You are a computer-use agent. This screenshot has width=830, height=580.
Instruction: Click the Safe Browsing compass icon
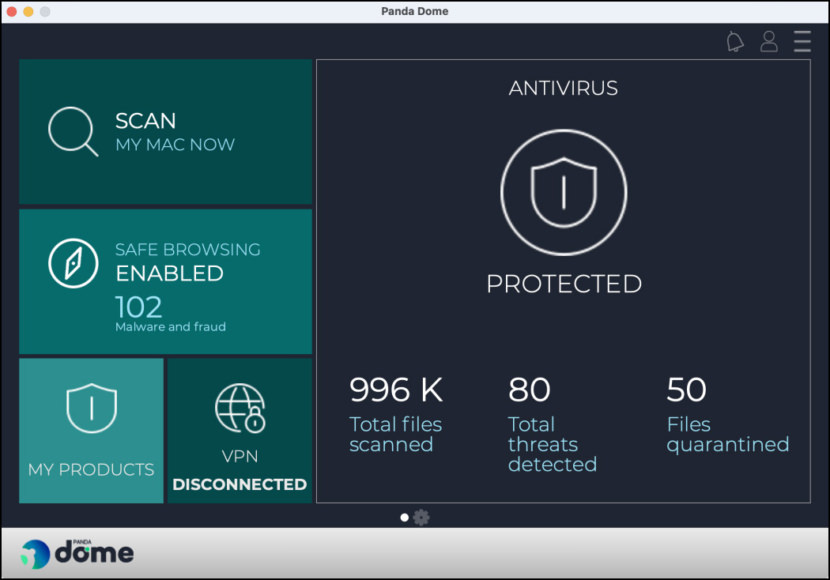(73, 263)
